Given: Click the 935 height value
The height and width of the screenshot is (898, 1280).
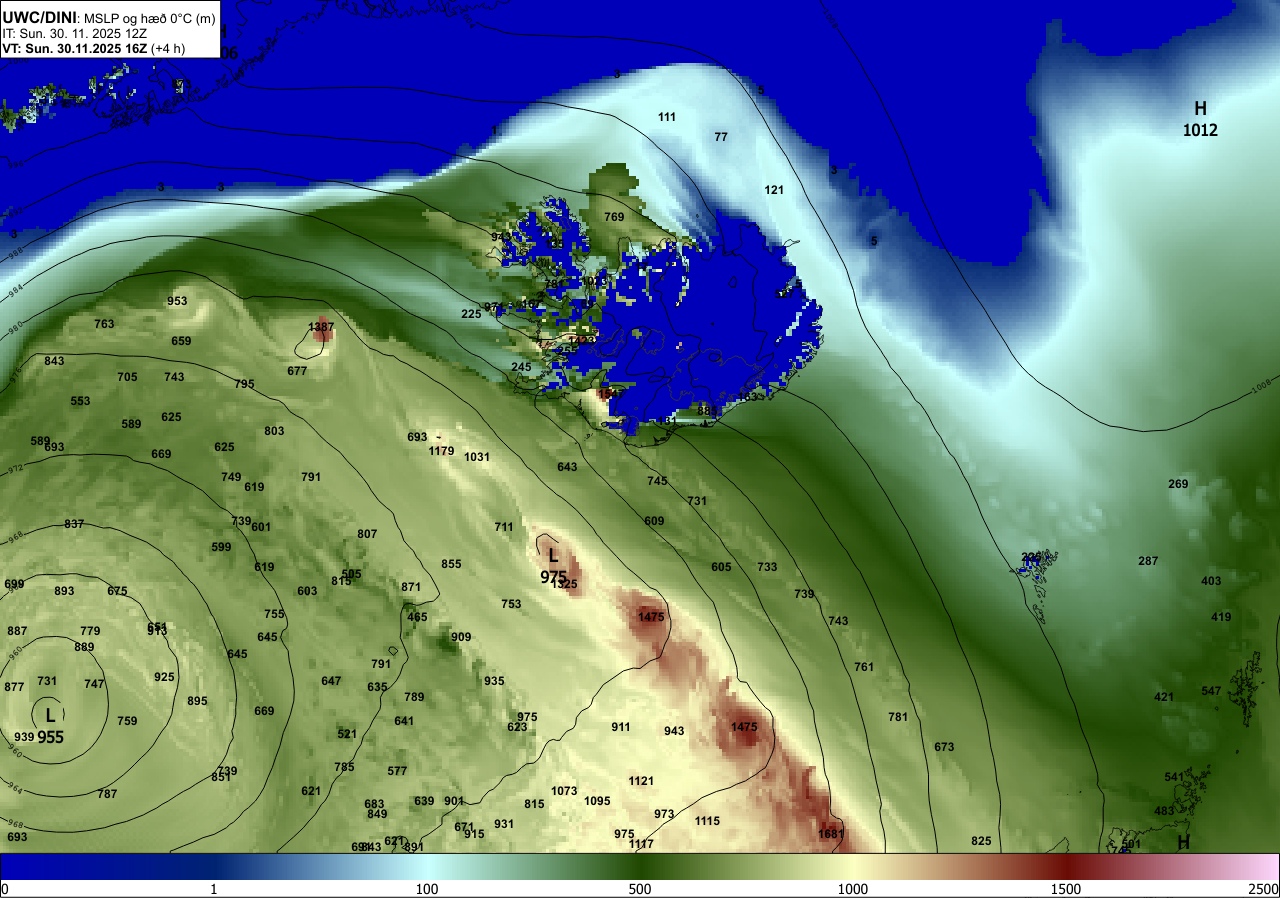Looking at the screenshot, I should point(494,681).
